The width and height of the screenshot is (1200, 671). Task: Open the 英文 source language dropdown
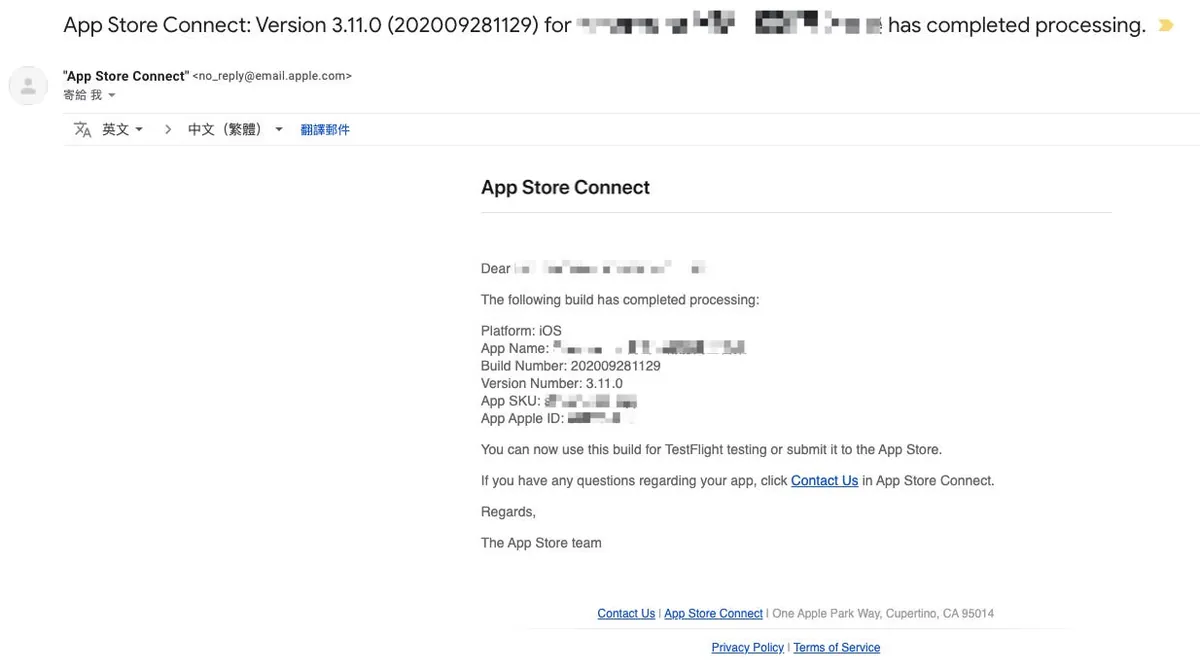pos(123,130)
